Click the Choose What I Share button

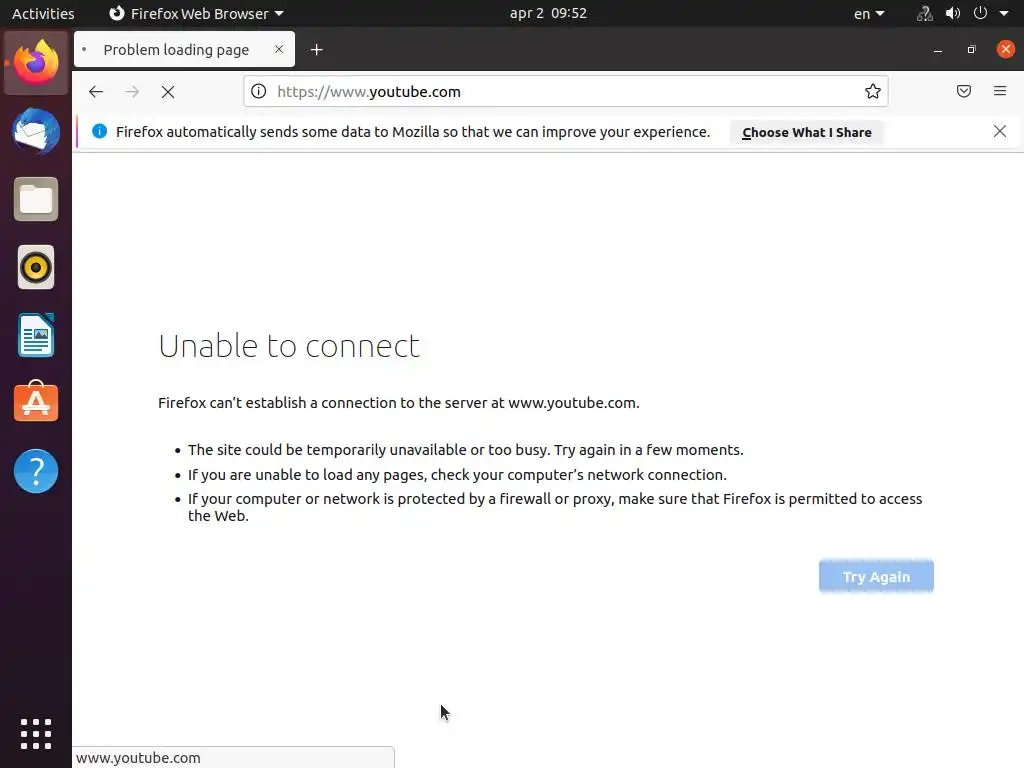[807, 133]
